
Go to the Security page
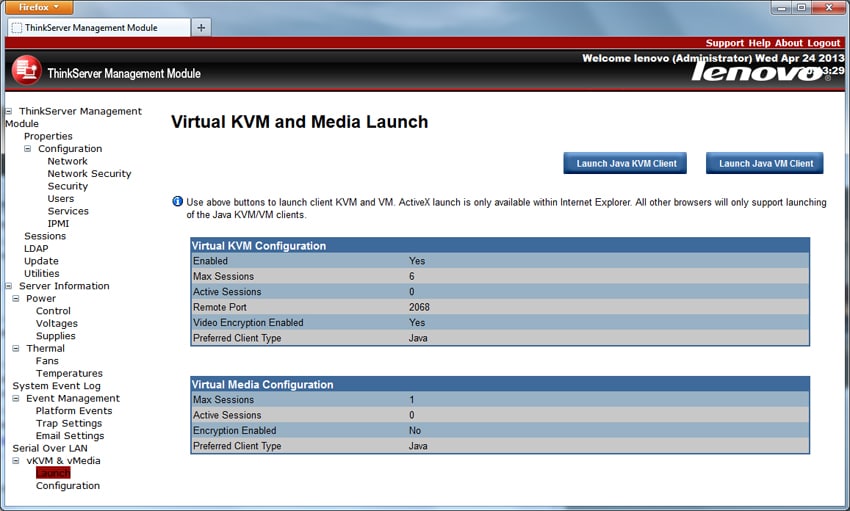click(68, 186)
